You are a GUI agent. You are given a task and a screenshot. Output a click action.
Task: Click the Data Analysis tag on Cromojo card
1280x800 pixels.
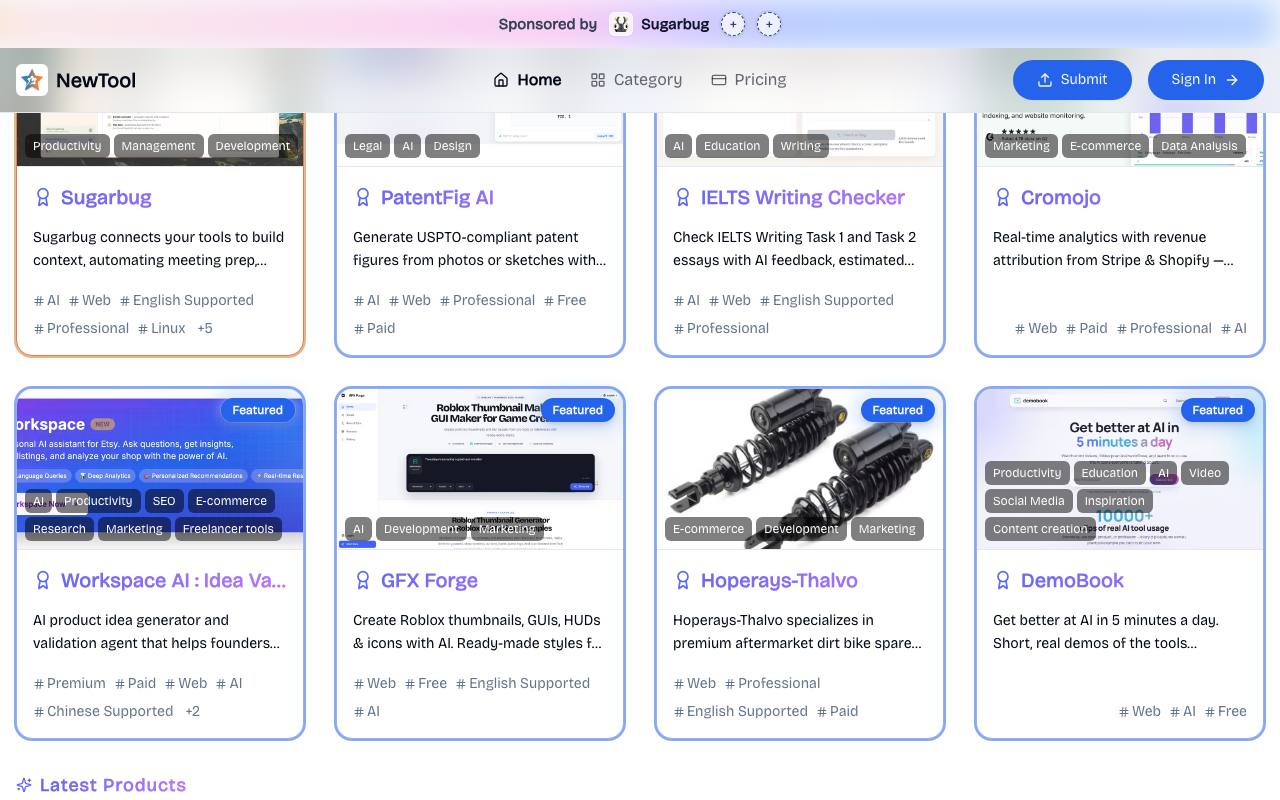(x=1199, y=146)
